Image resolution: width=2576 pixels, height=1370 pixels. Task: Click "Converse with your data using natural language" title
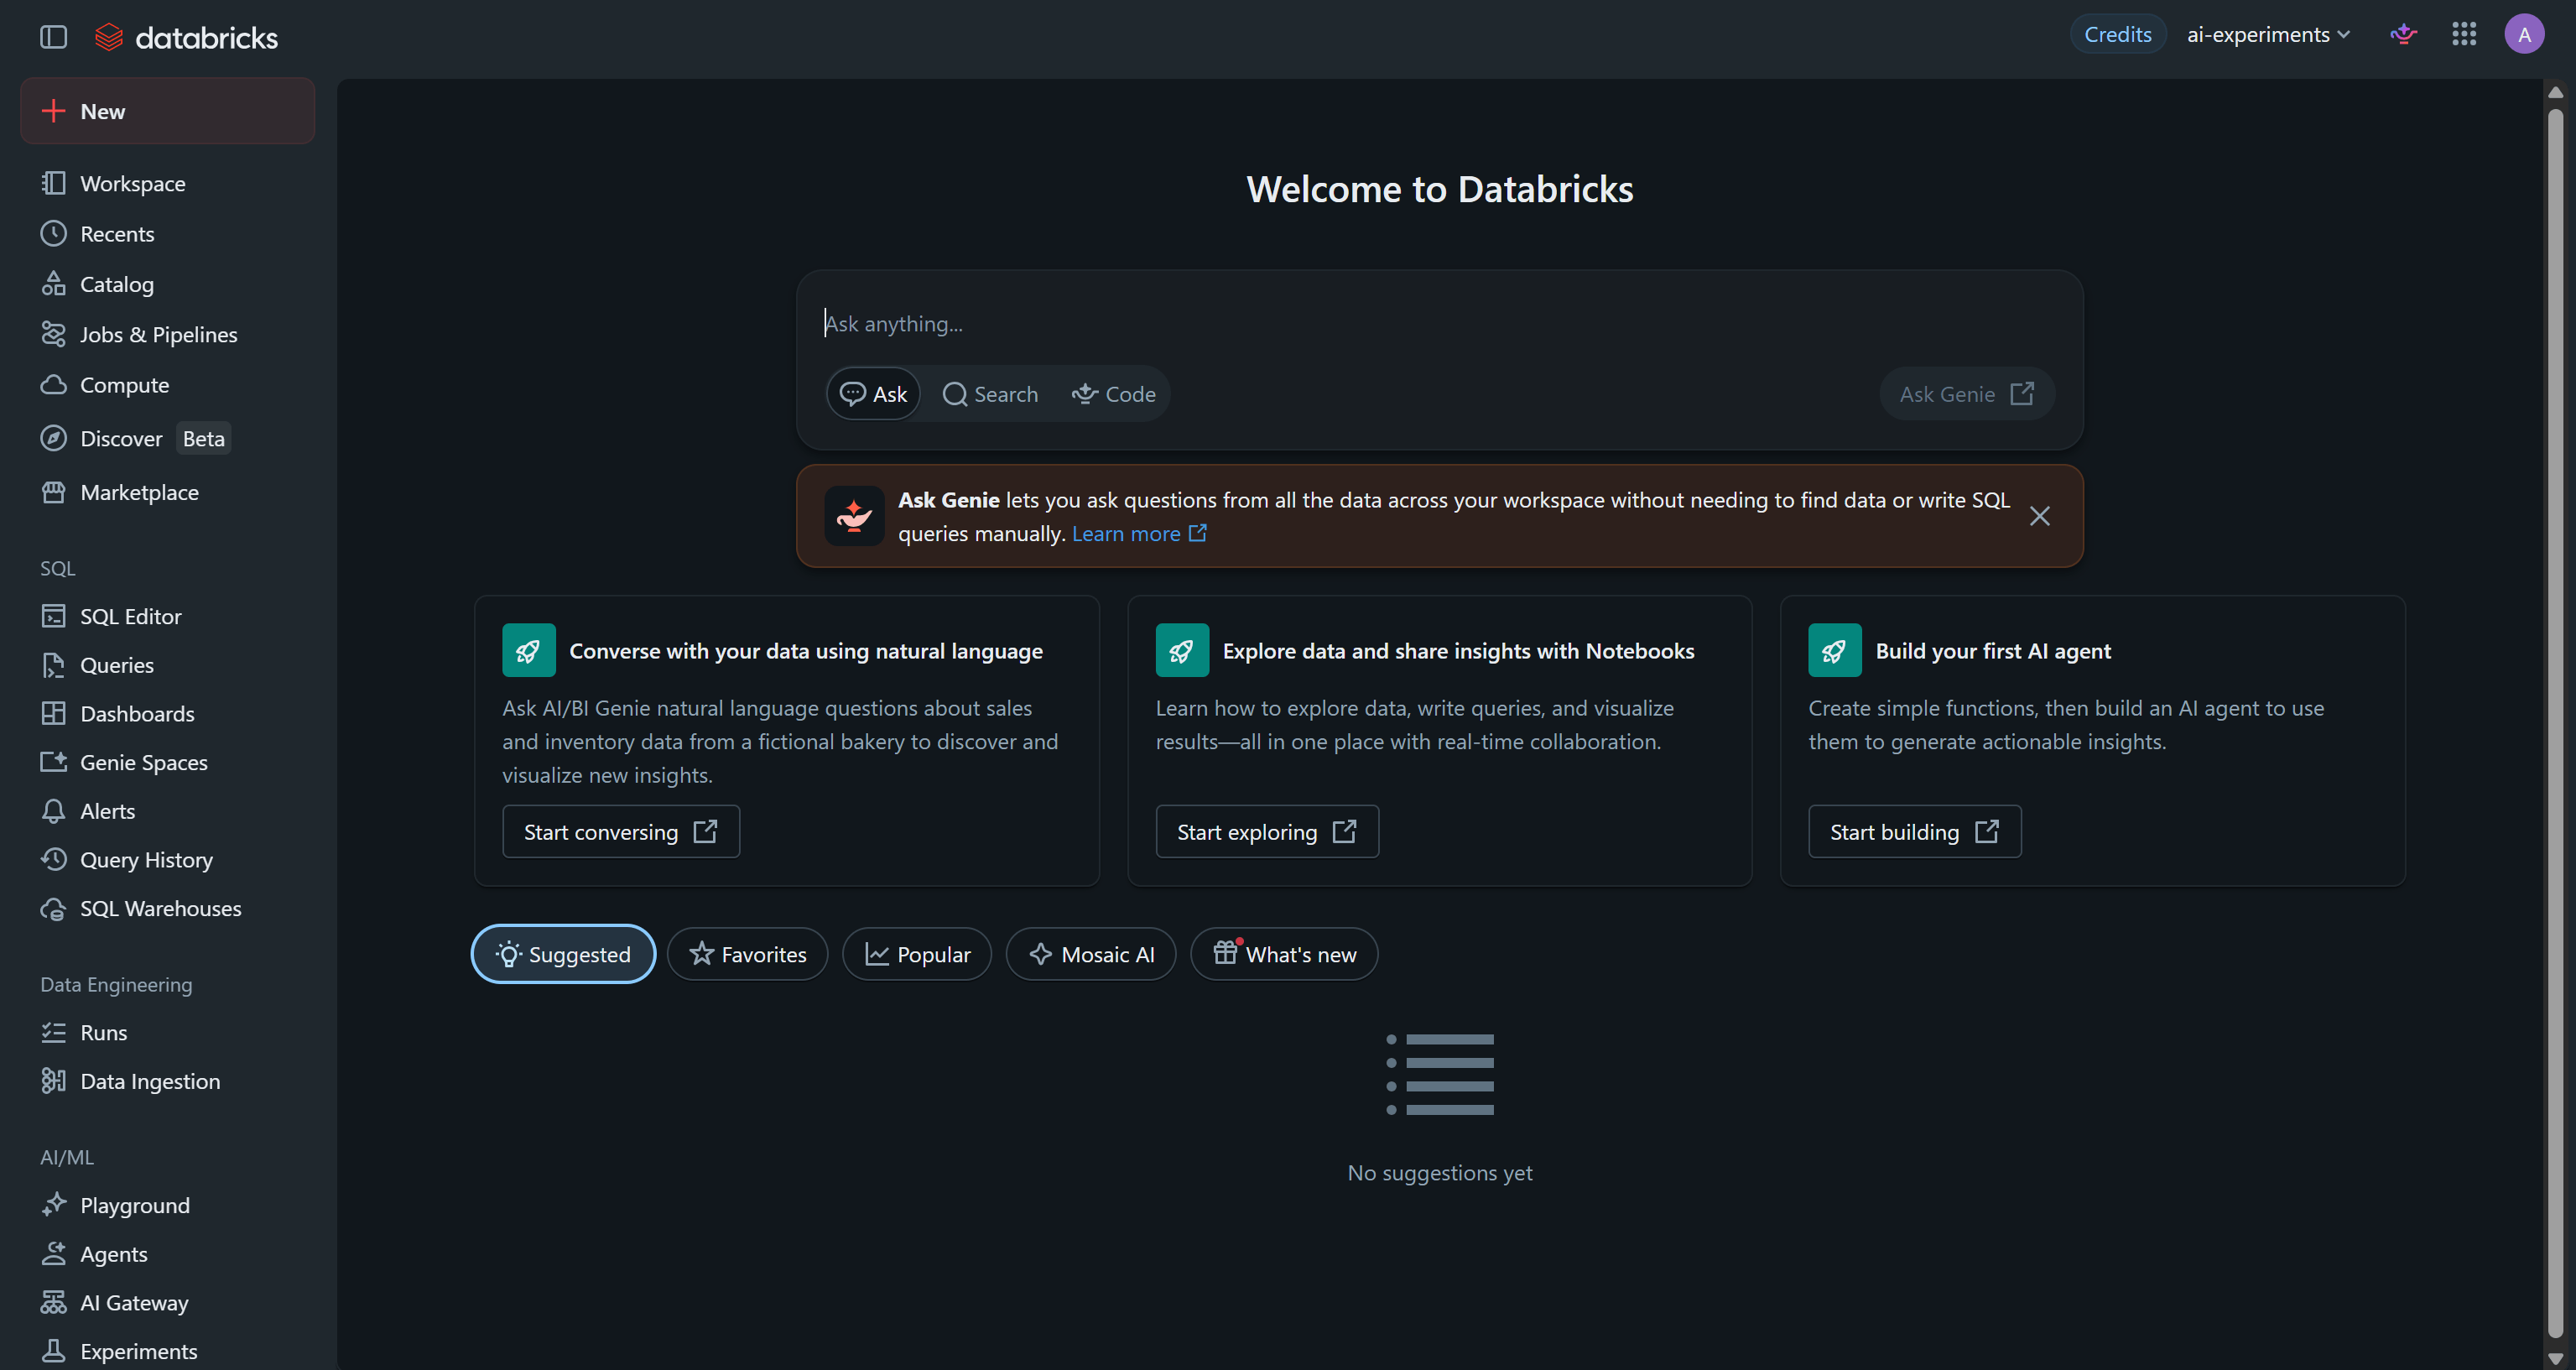pyautogui.click(x=805, y=651)
